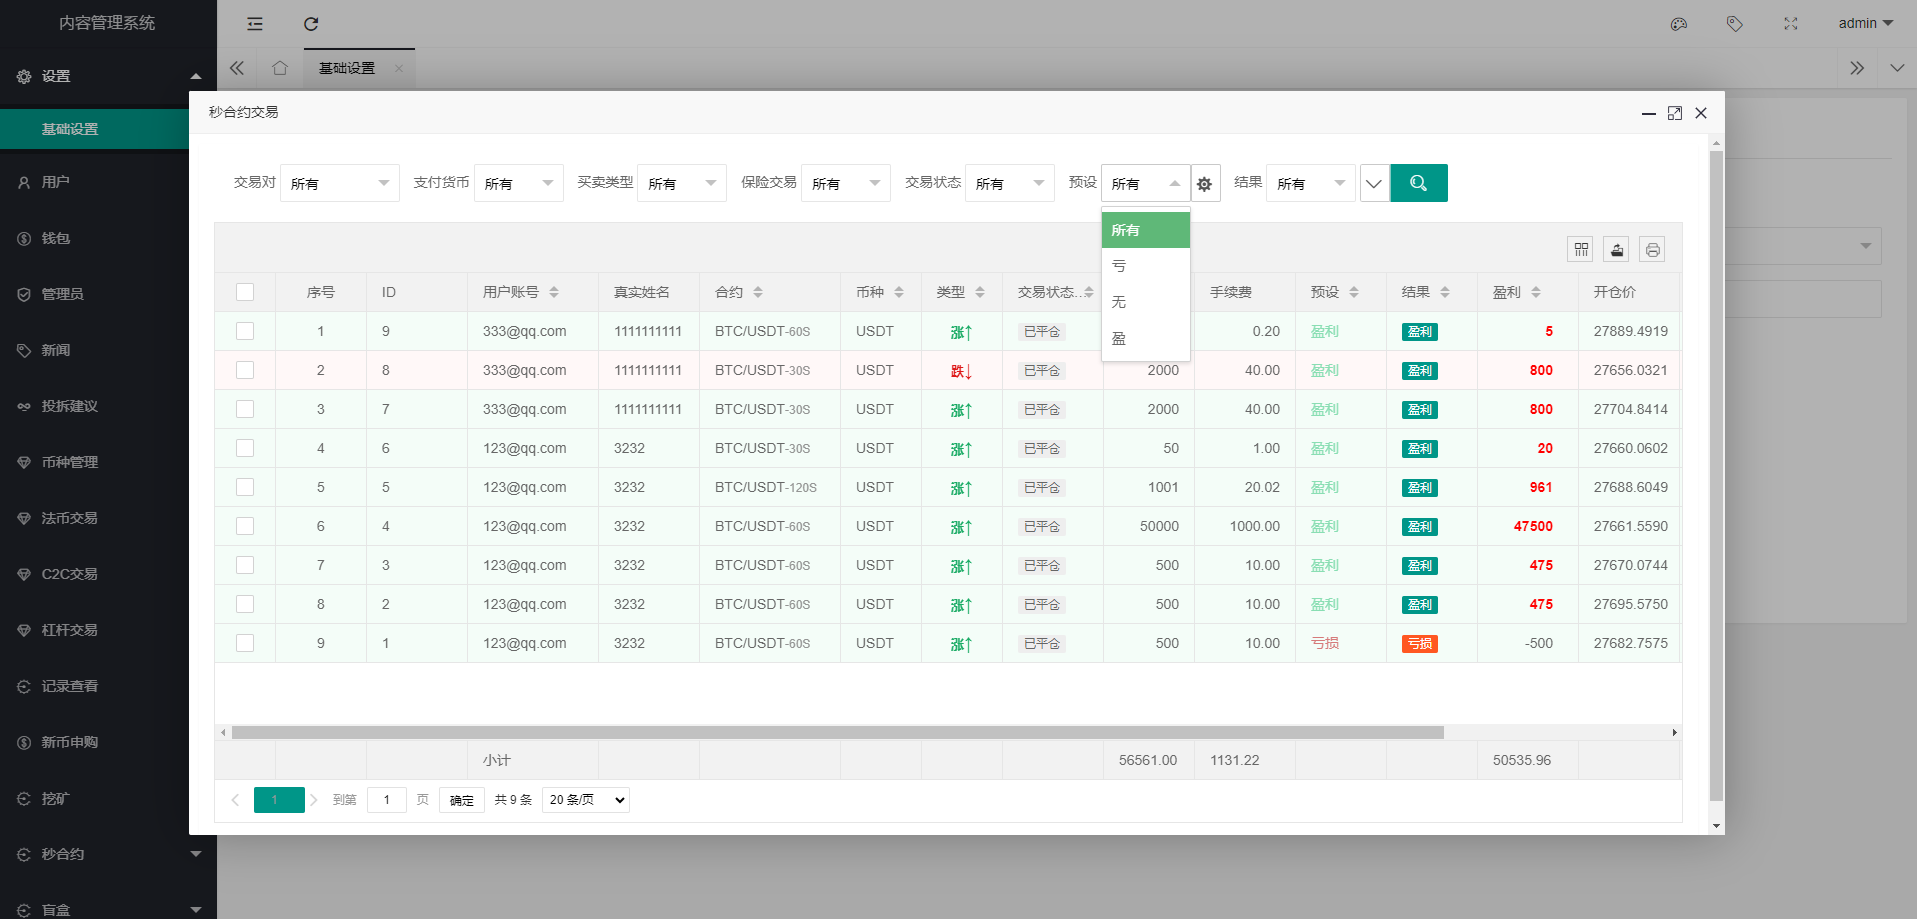Toggle the sidebar collapse icon
Viewport: 1917px width, 919px height.
(x=255, y=24)
